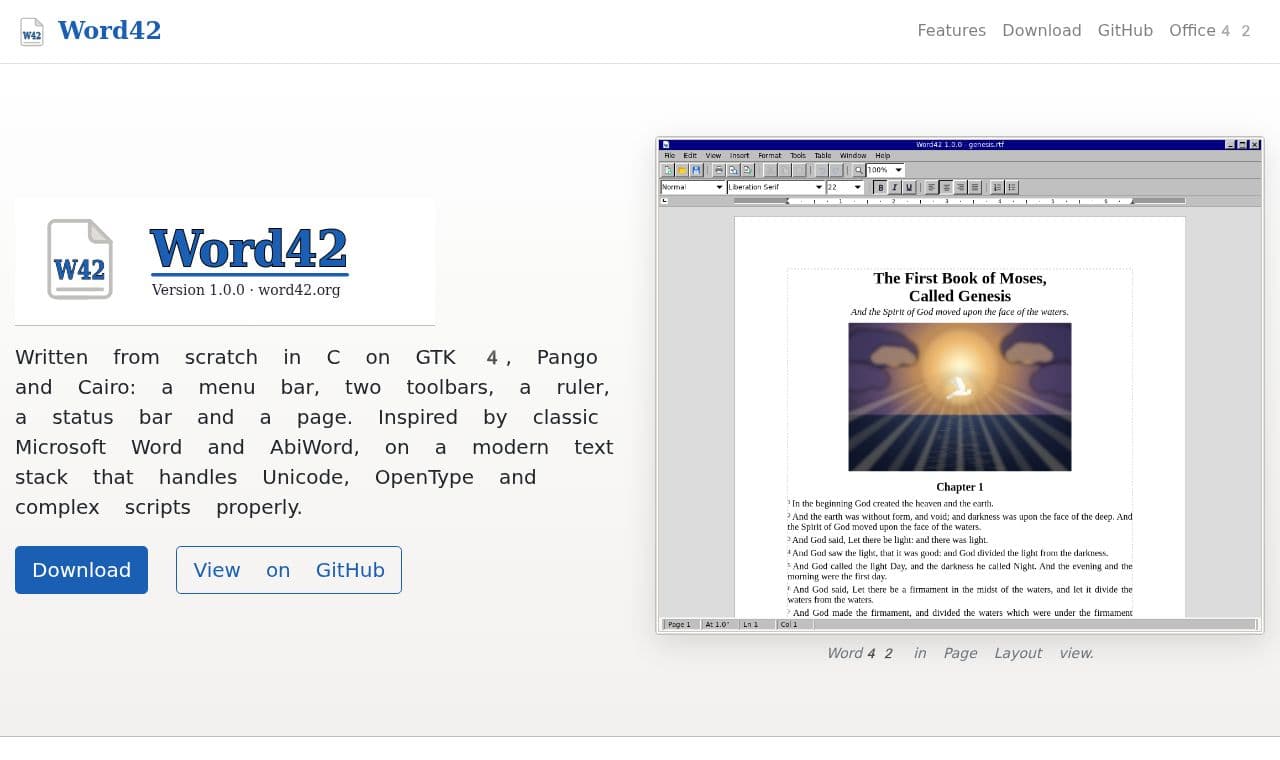The height and width of the screenshot is (760, 1280).
Task: Click the Save floppy disk icon in Word42
Action: pyautogui.click(x=696, y=171)
